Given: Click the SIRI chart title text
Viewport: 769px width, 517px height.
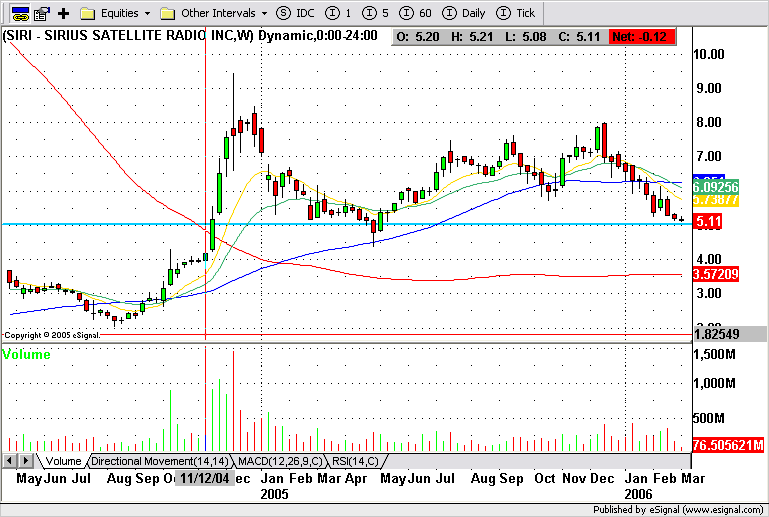Looking at the screenshot, I should tap(190, 35).
